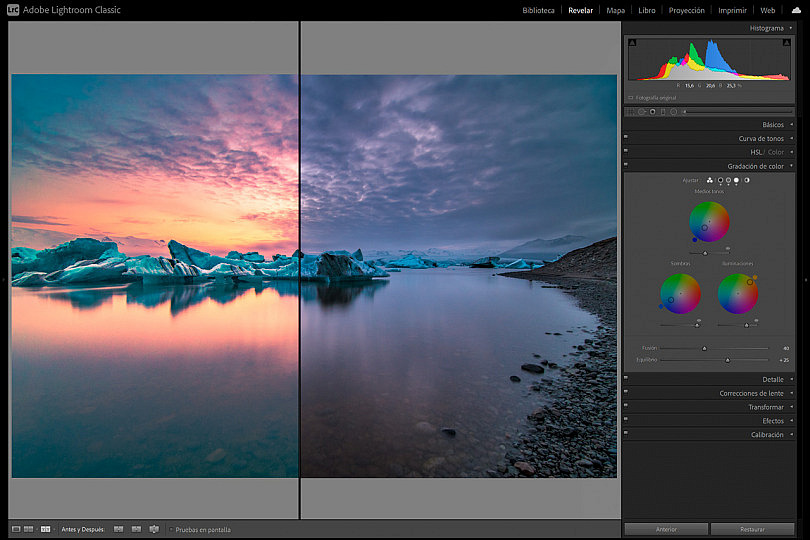The image size is (810, 540).
Task: Click the Anterior button
Action: click(x=666, y=529)
